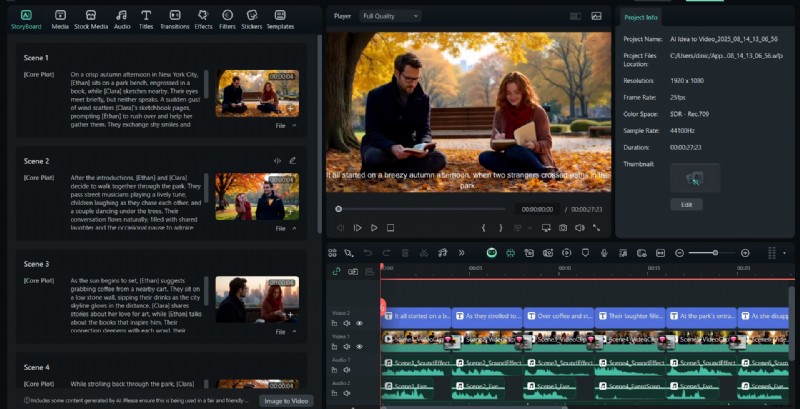The width and height of the screenshot is (800, 409).
Task: Click the player volume speaker icon
Action: click(580, 228)
